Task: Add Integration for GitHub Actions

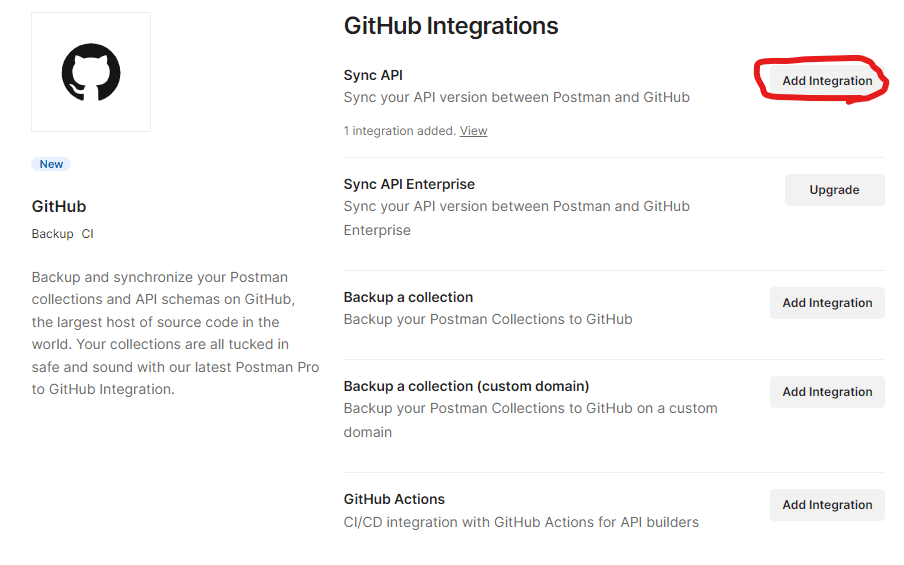Action: click(x=827, y=505)
